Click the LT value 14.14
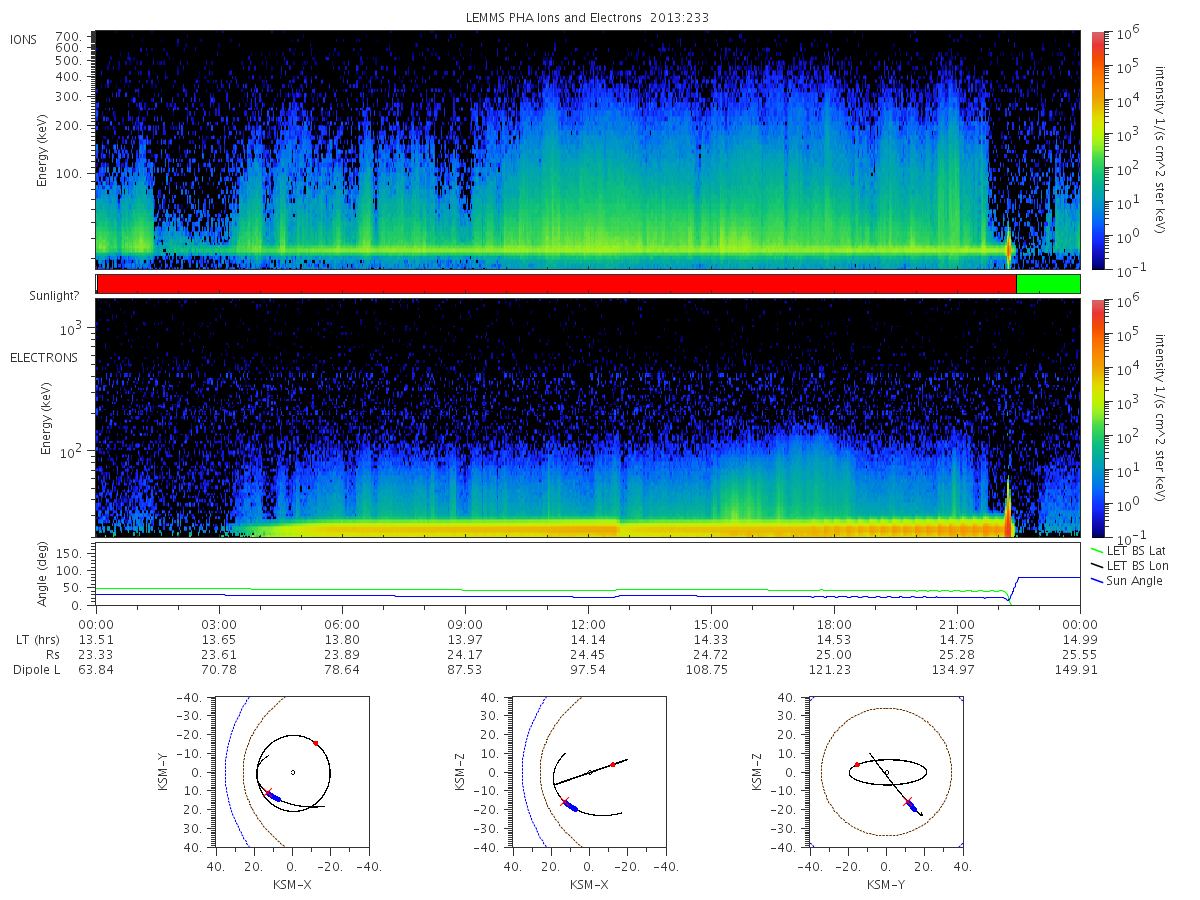Image resolution: width=1200 pixels, height=900 pixels. tap(588, 639)
